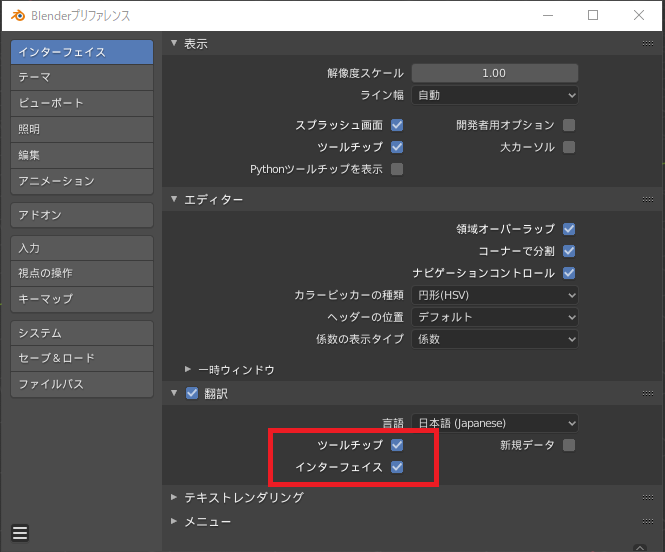Switch to アニメーション tab
Image resolution: width=665 pixels, height=552 pixels.
pyautogui.click(x=82, y=181)
